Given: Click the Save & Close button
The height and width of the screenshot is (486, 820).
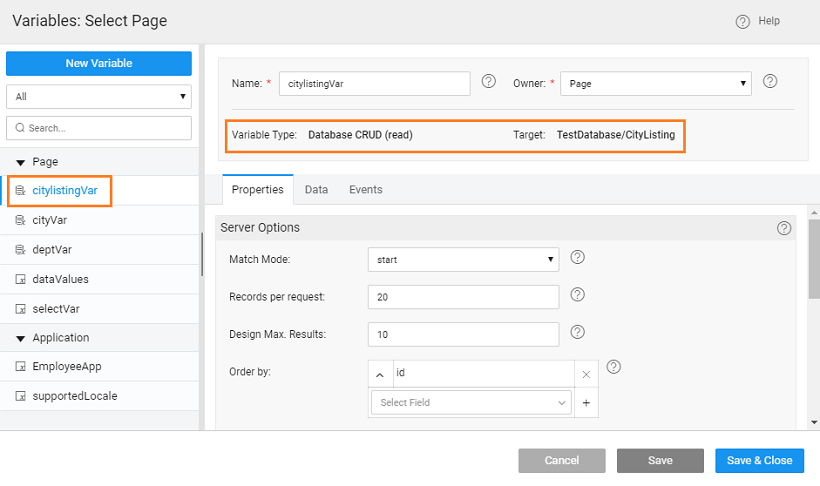Looking at the screenshot, I should 759,460.
